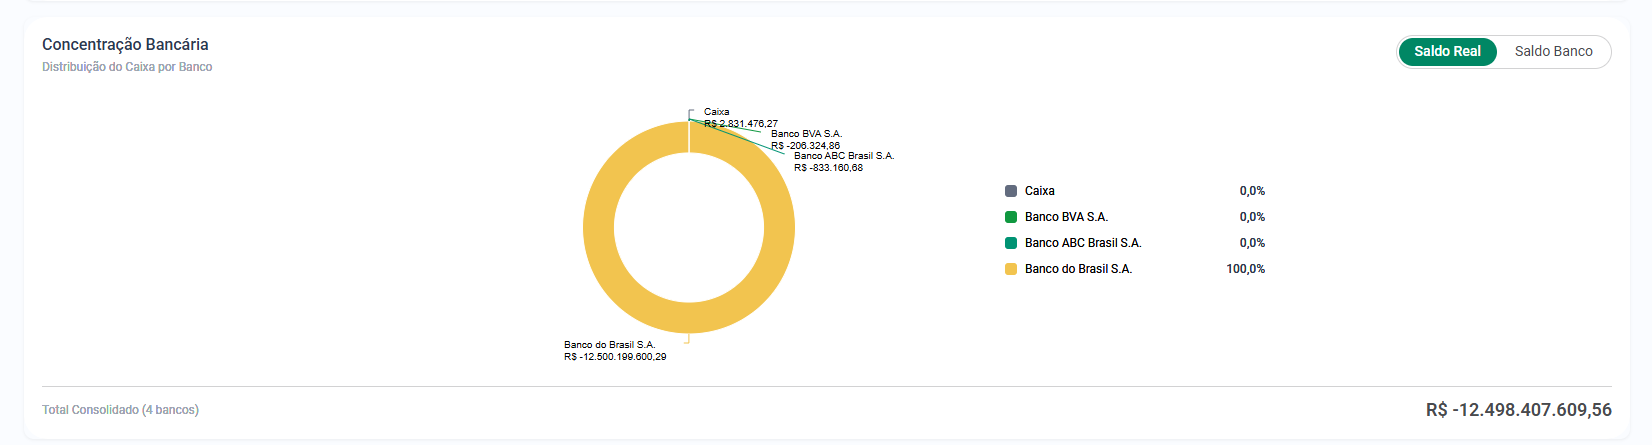Image resolution: width=1652 pixels, height=445 pixels.
Task: Click the Distribuição do Caixa por Banco subtitle
Action: click(127, 67)
